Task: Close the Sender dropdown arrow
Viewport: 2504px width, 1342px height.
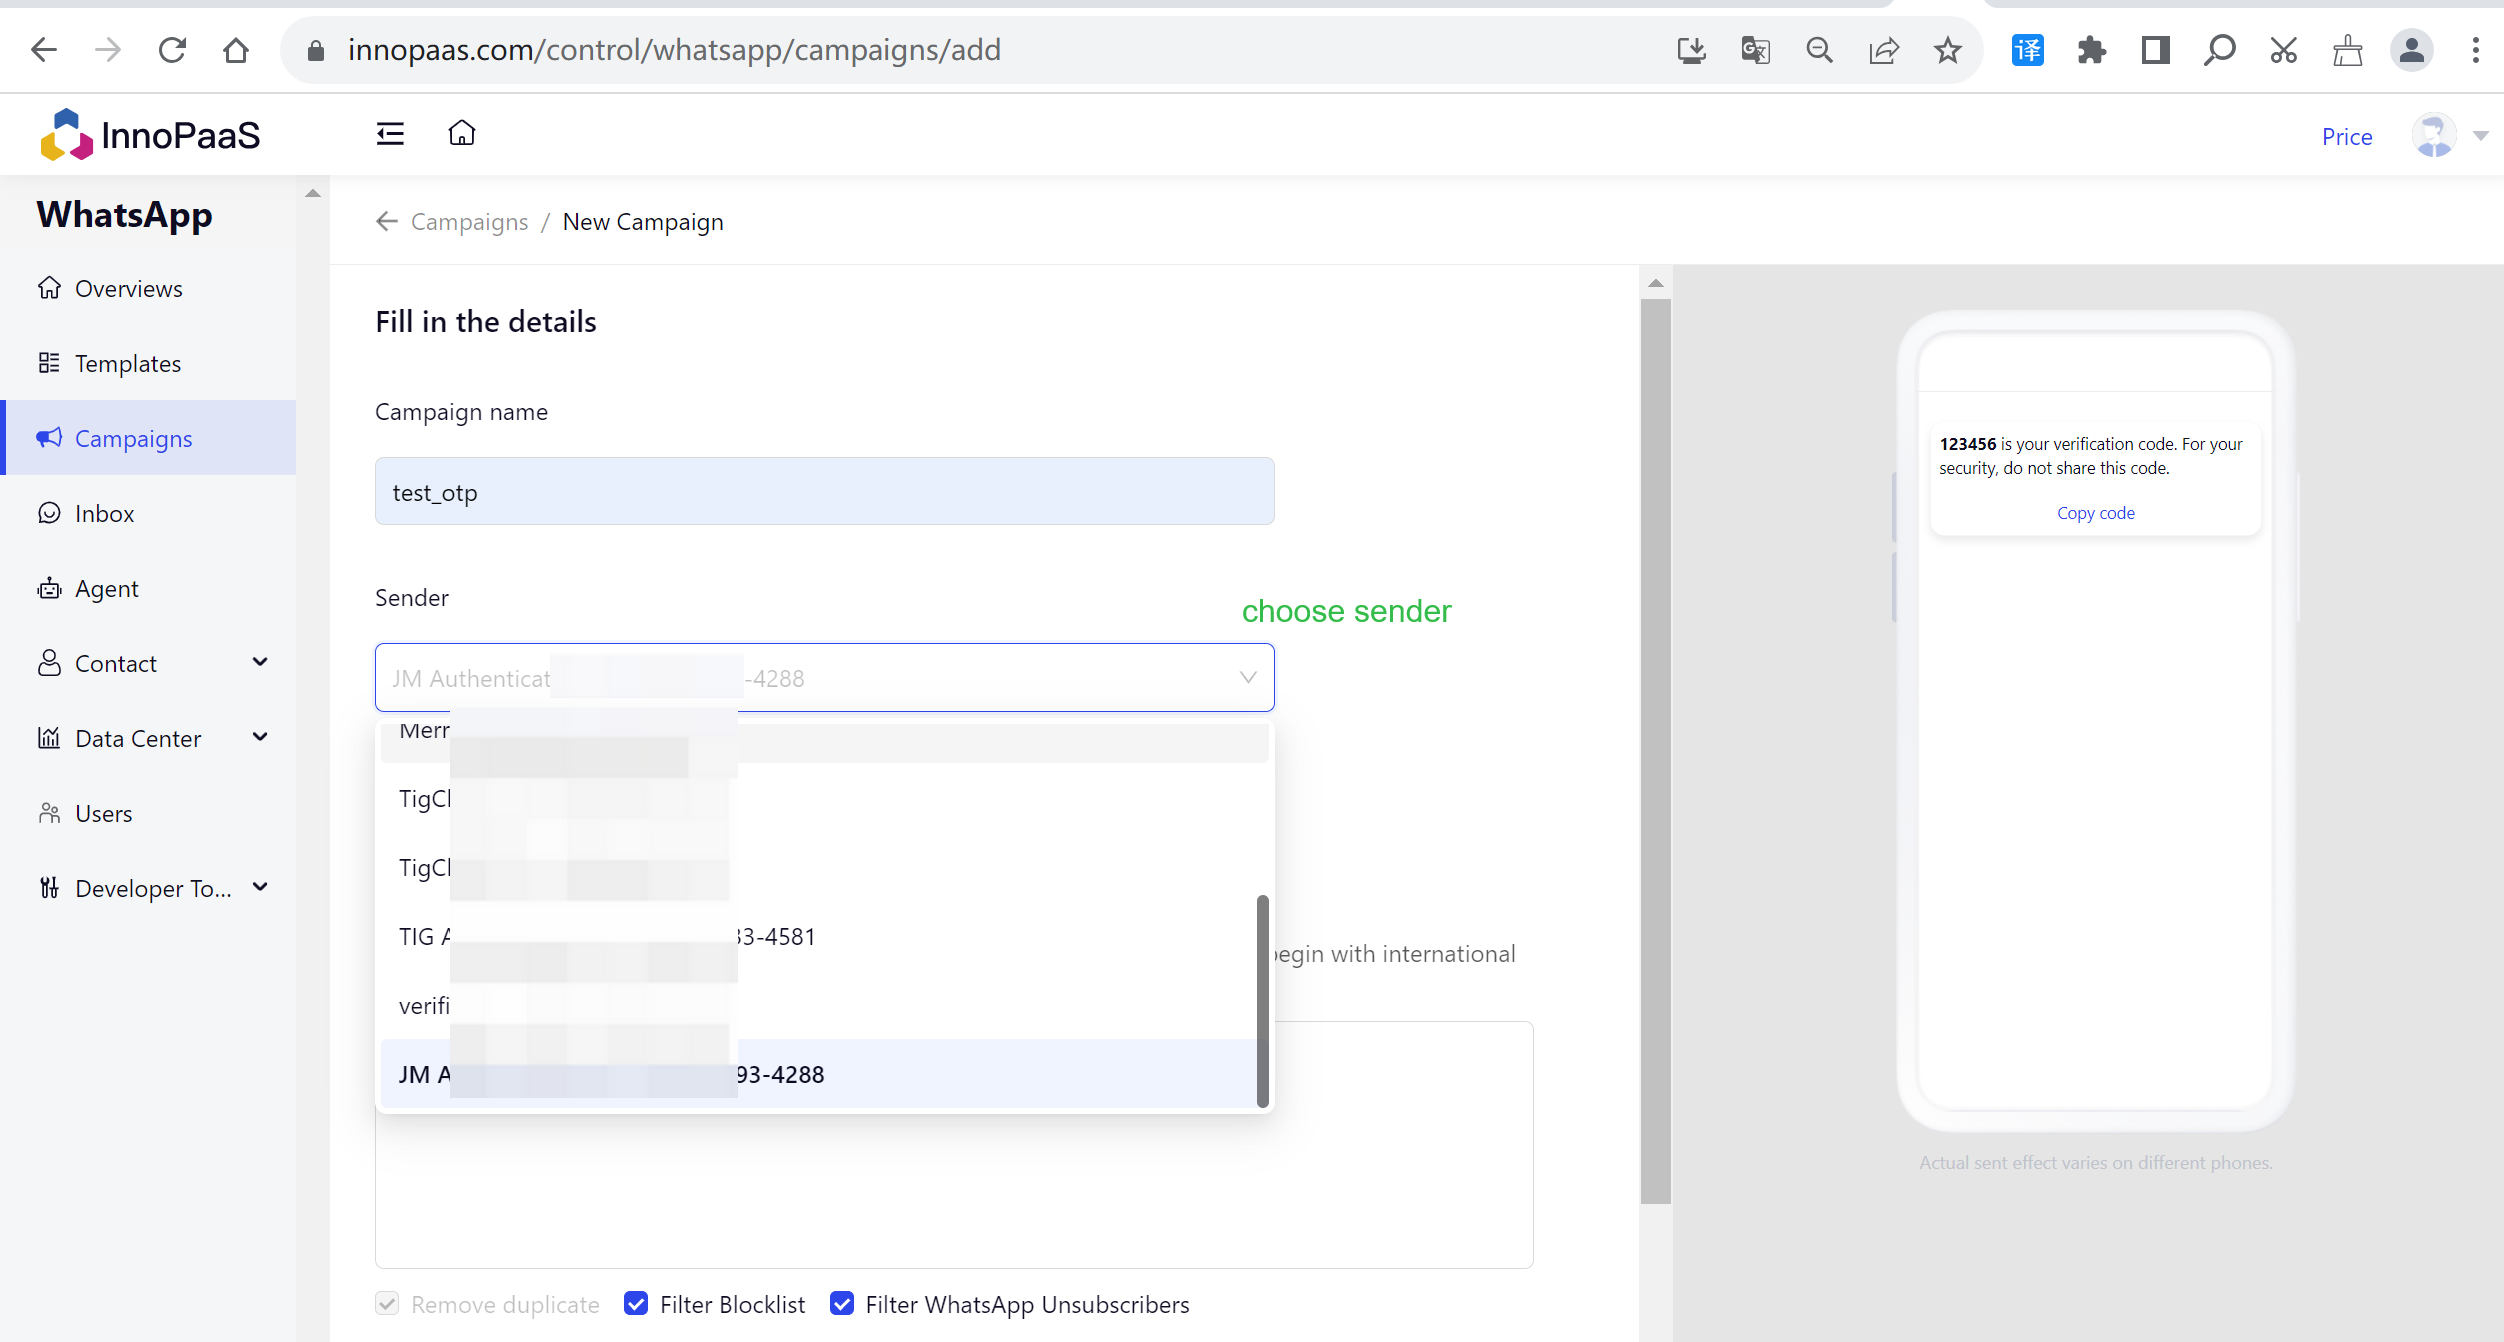Action: coord(1247,677)
